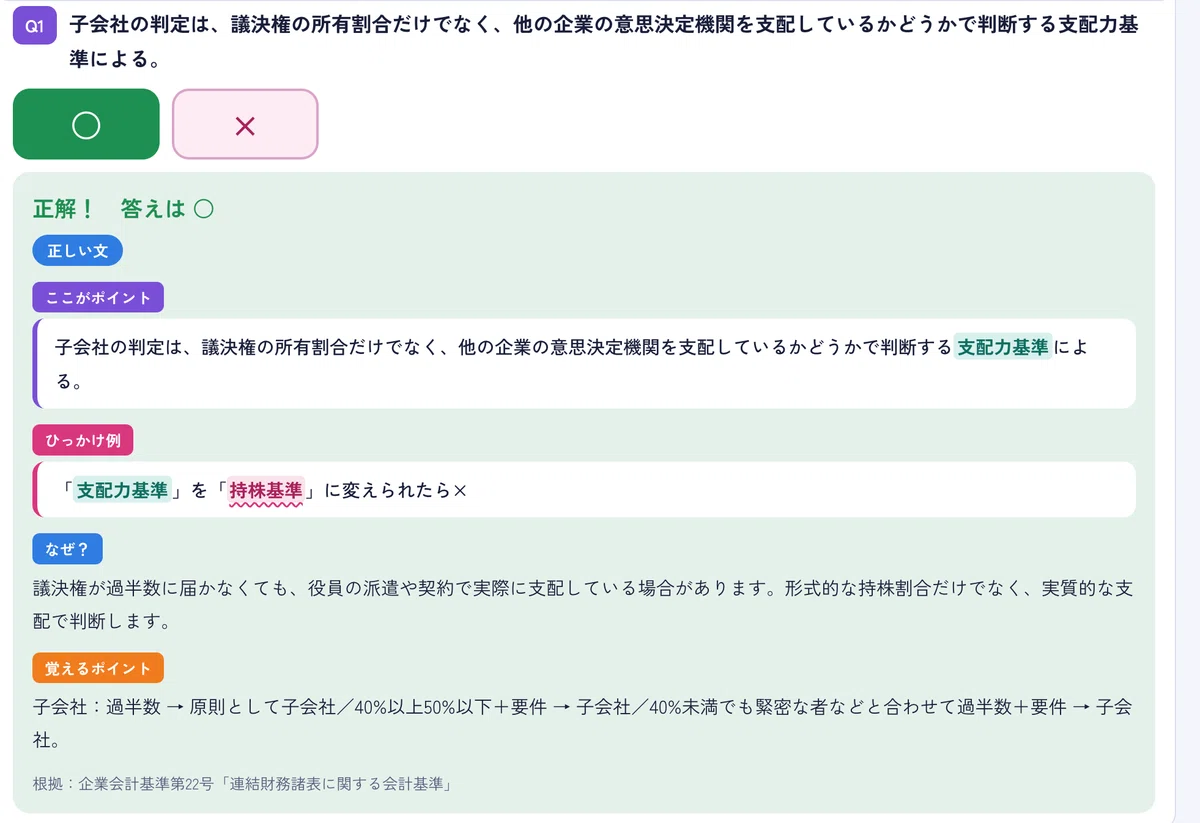Click the bold Q1 question statement

point(604,42)
